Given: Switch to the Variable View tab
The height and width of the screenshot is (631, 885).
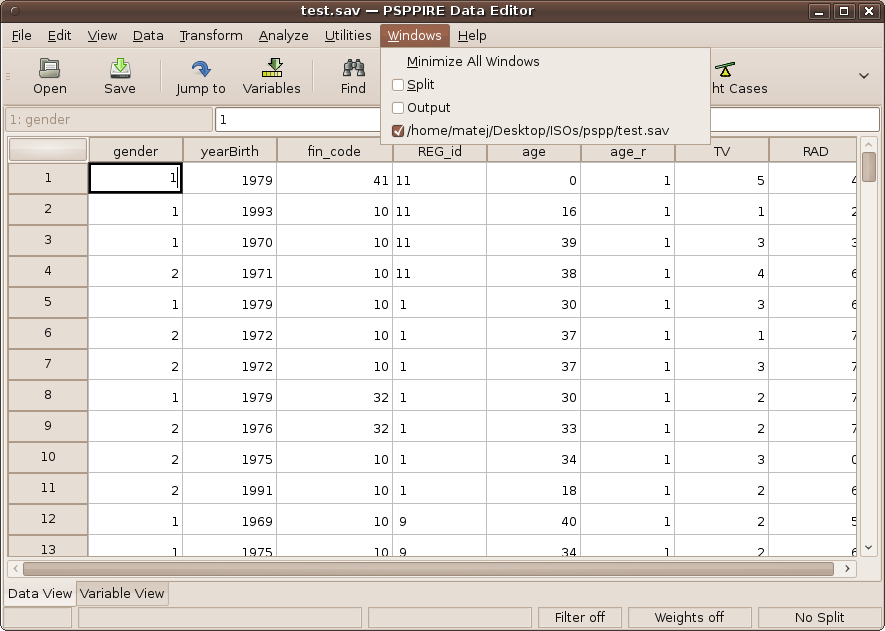Looking at the screenshot, I should 122,593.
